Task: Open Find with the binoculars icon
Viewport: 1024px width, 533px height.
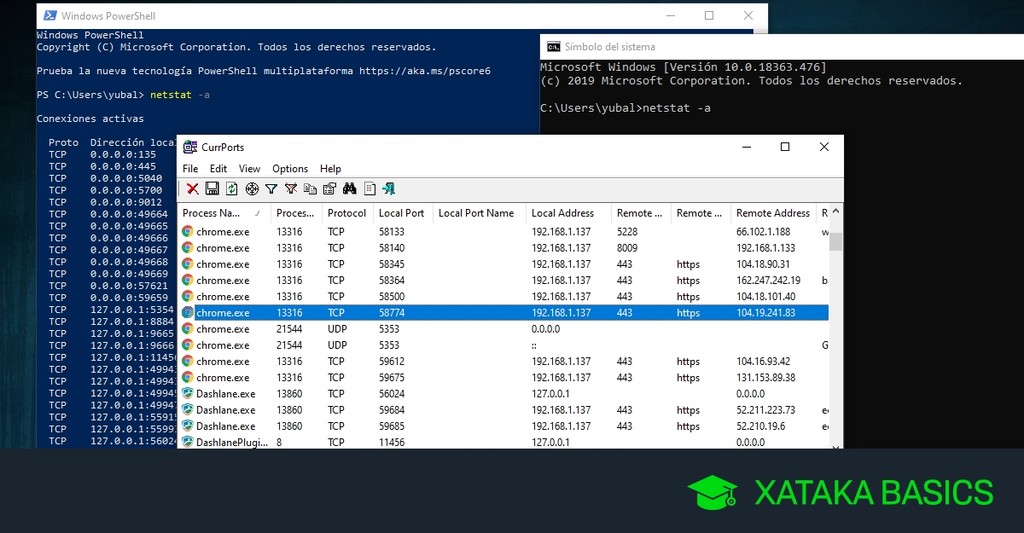Action: tap(349, 189)
